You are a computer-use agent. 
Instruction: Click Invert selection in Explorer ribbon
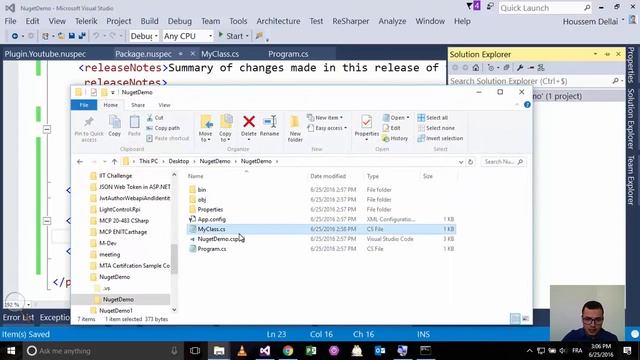click(x=440, y=138)
